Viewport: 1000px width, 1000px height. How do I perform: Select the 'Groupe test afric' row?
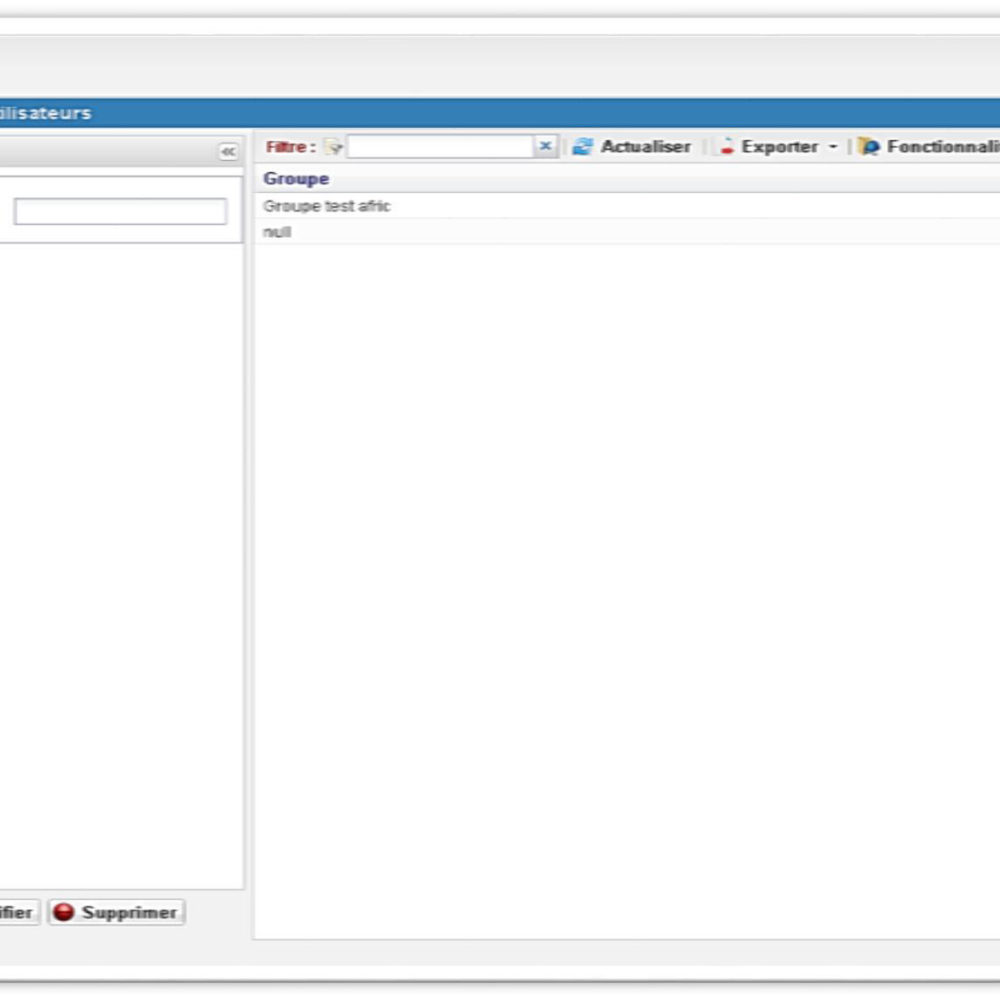(x=327, y=206)
